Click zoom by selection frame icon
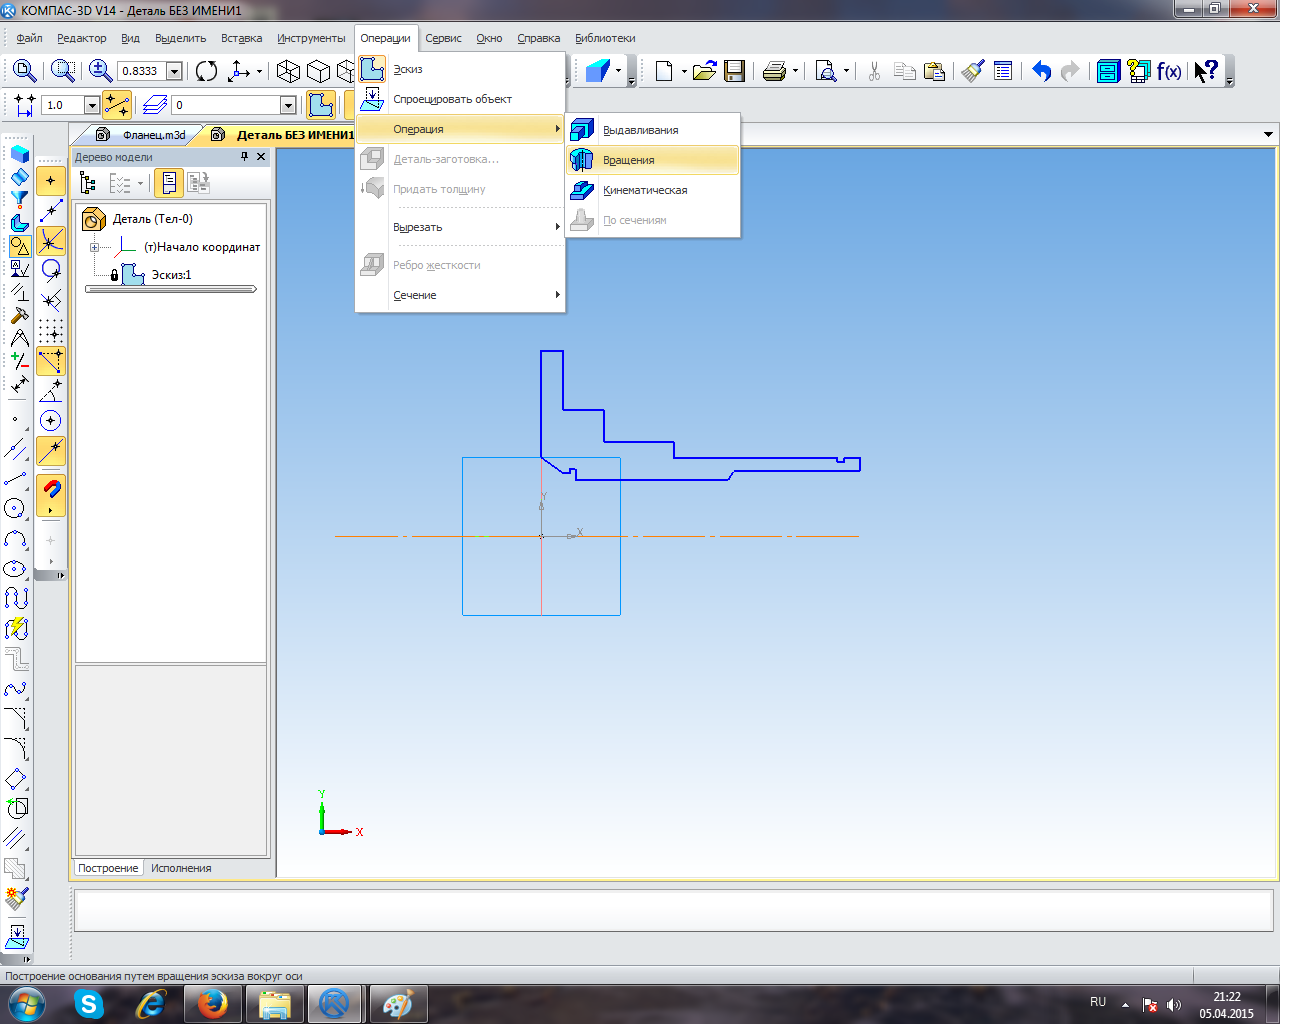 [x=63, y=71]
